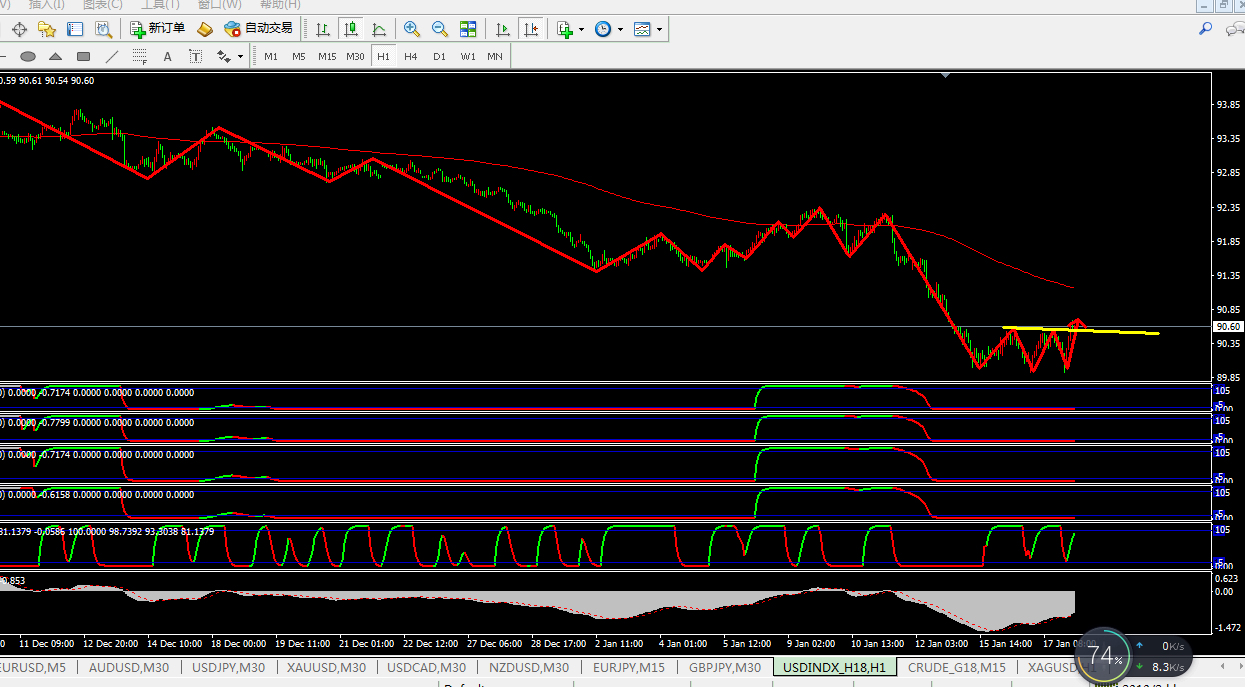Screen dimensions: 1245x687
Task: Select the triangle drawing tool
Action: click(x=56, y=56)
